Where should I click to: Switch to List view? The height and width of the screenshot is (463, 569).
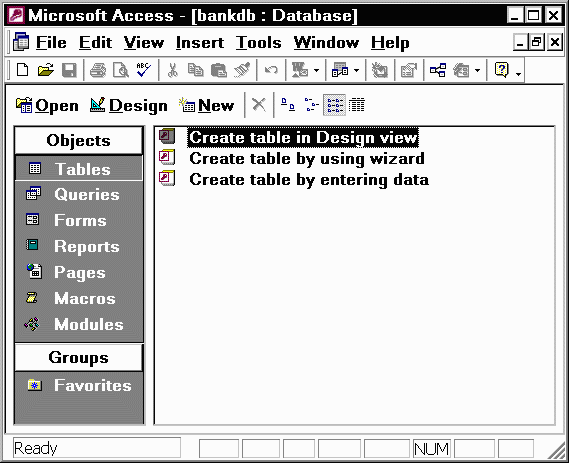pos(334,105)
